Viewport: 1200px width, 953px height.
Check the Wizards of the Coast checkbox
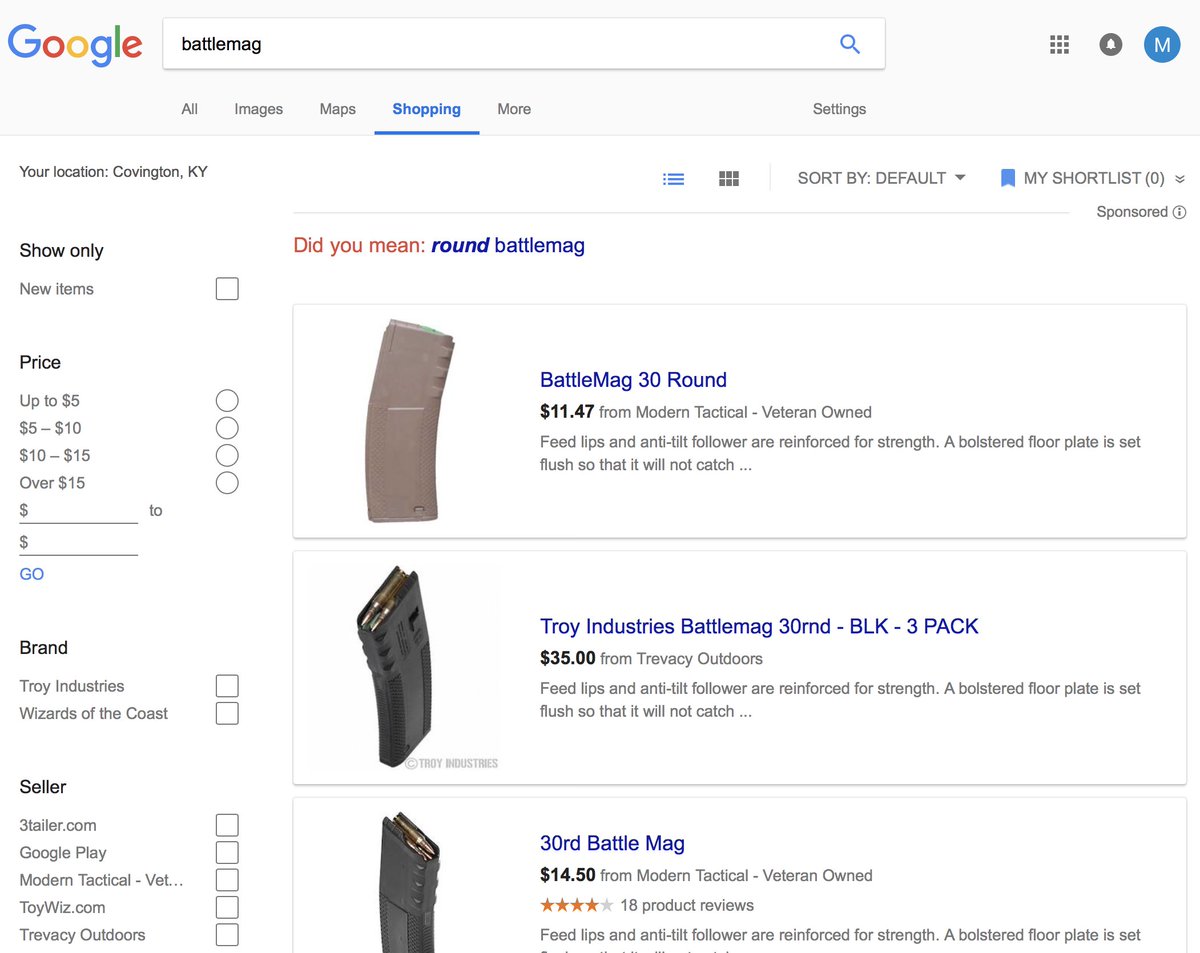(227, 713)
